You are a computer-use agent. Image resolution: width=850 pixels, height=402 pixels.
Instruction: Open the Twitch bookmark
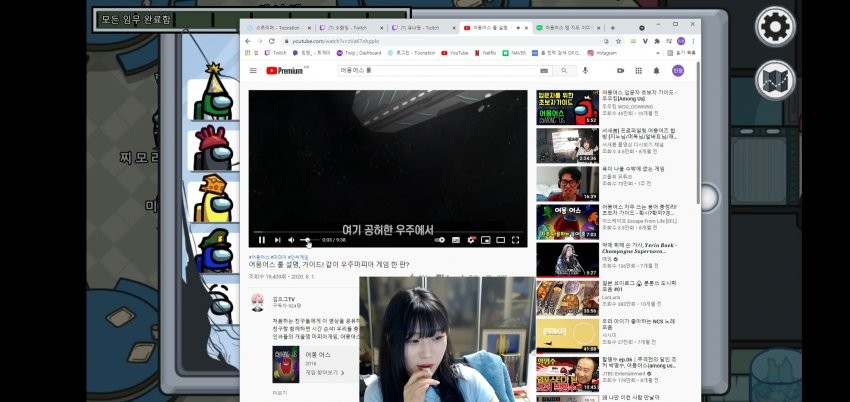tap(275, 53)
